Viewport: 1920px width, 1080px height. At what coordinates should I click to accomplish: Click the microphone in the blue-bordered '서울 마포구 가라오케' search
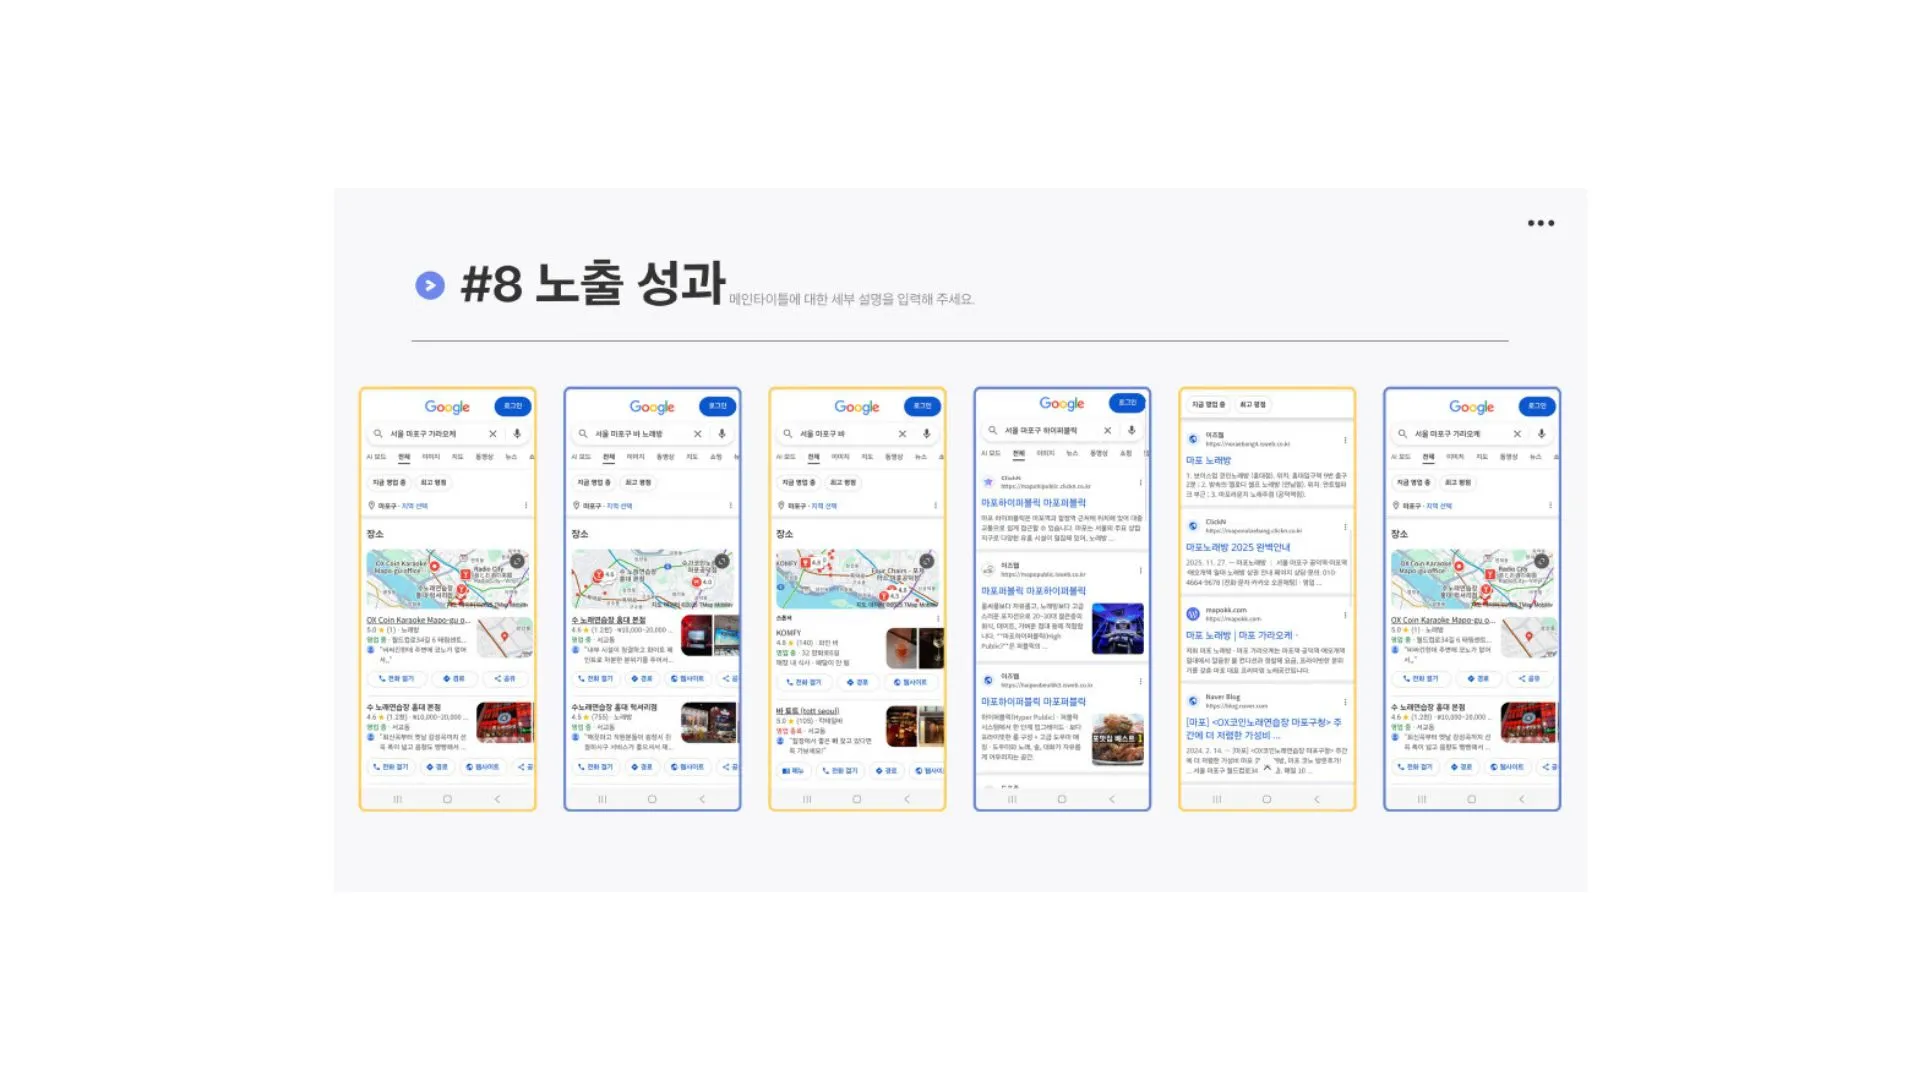tap(1542, 434)
